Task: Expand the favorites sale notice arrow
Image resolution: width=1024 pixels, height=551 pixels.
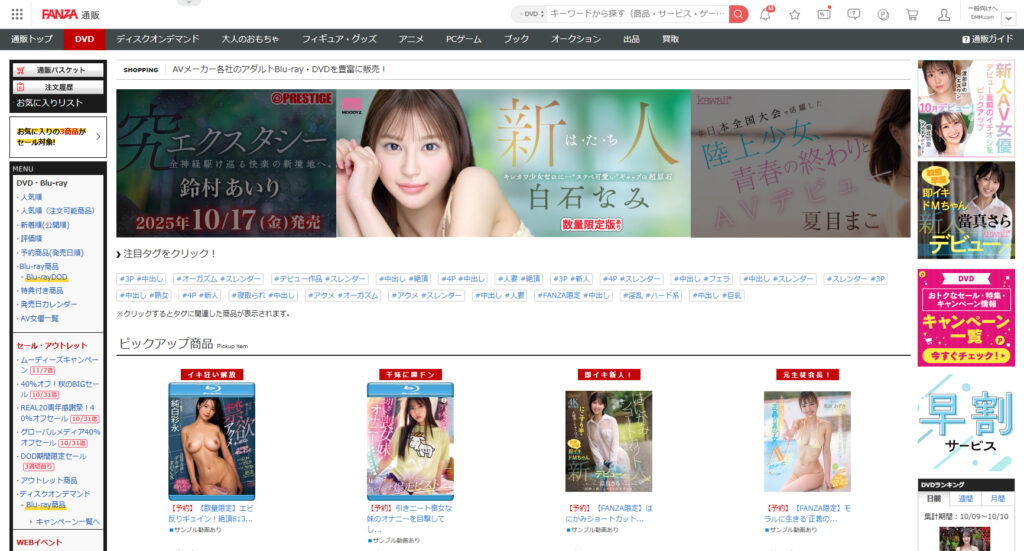Action: 98,137
